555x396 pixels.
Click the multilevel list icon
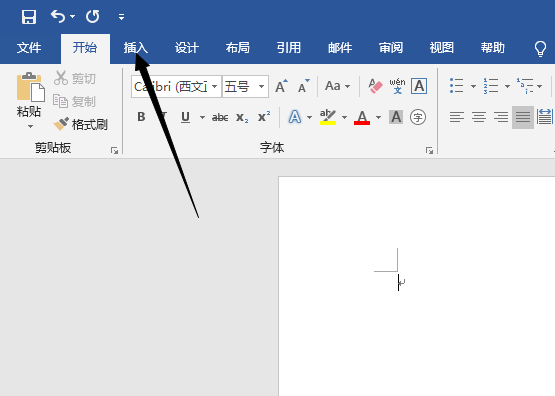[525, 86]
